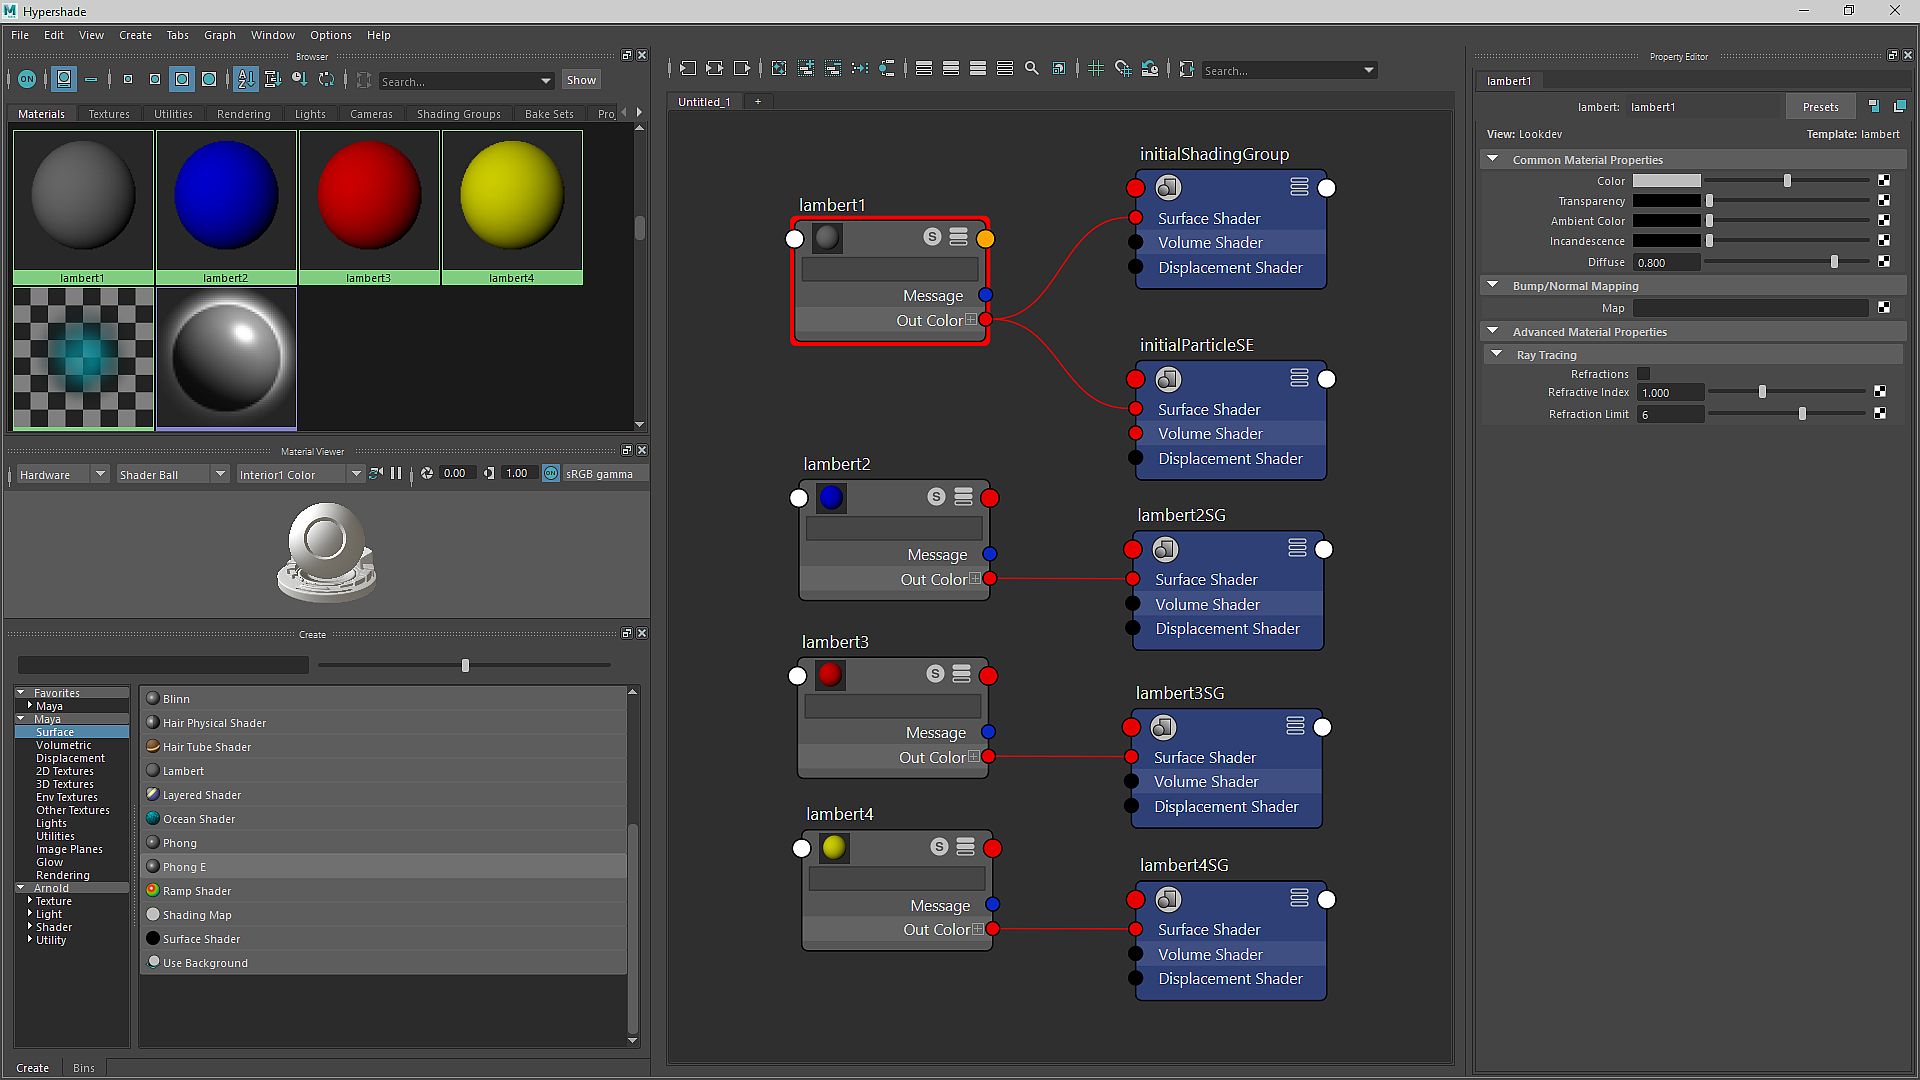Open the Hardware renderer dropdown
The width and height of the screenshot is (1920, 1080).
[x=61, y=474]
